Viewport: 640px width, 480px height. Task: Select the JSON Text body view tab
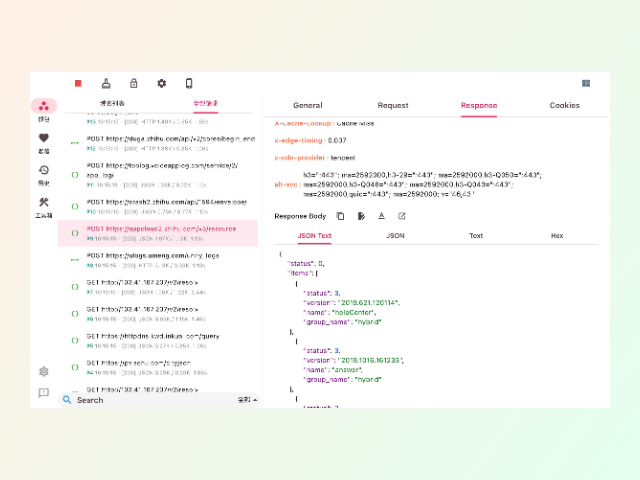(x=314, y=236)
